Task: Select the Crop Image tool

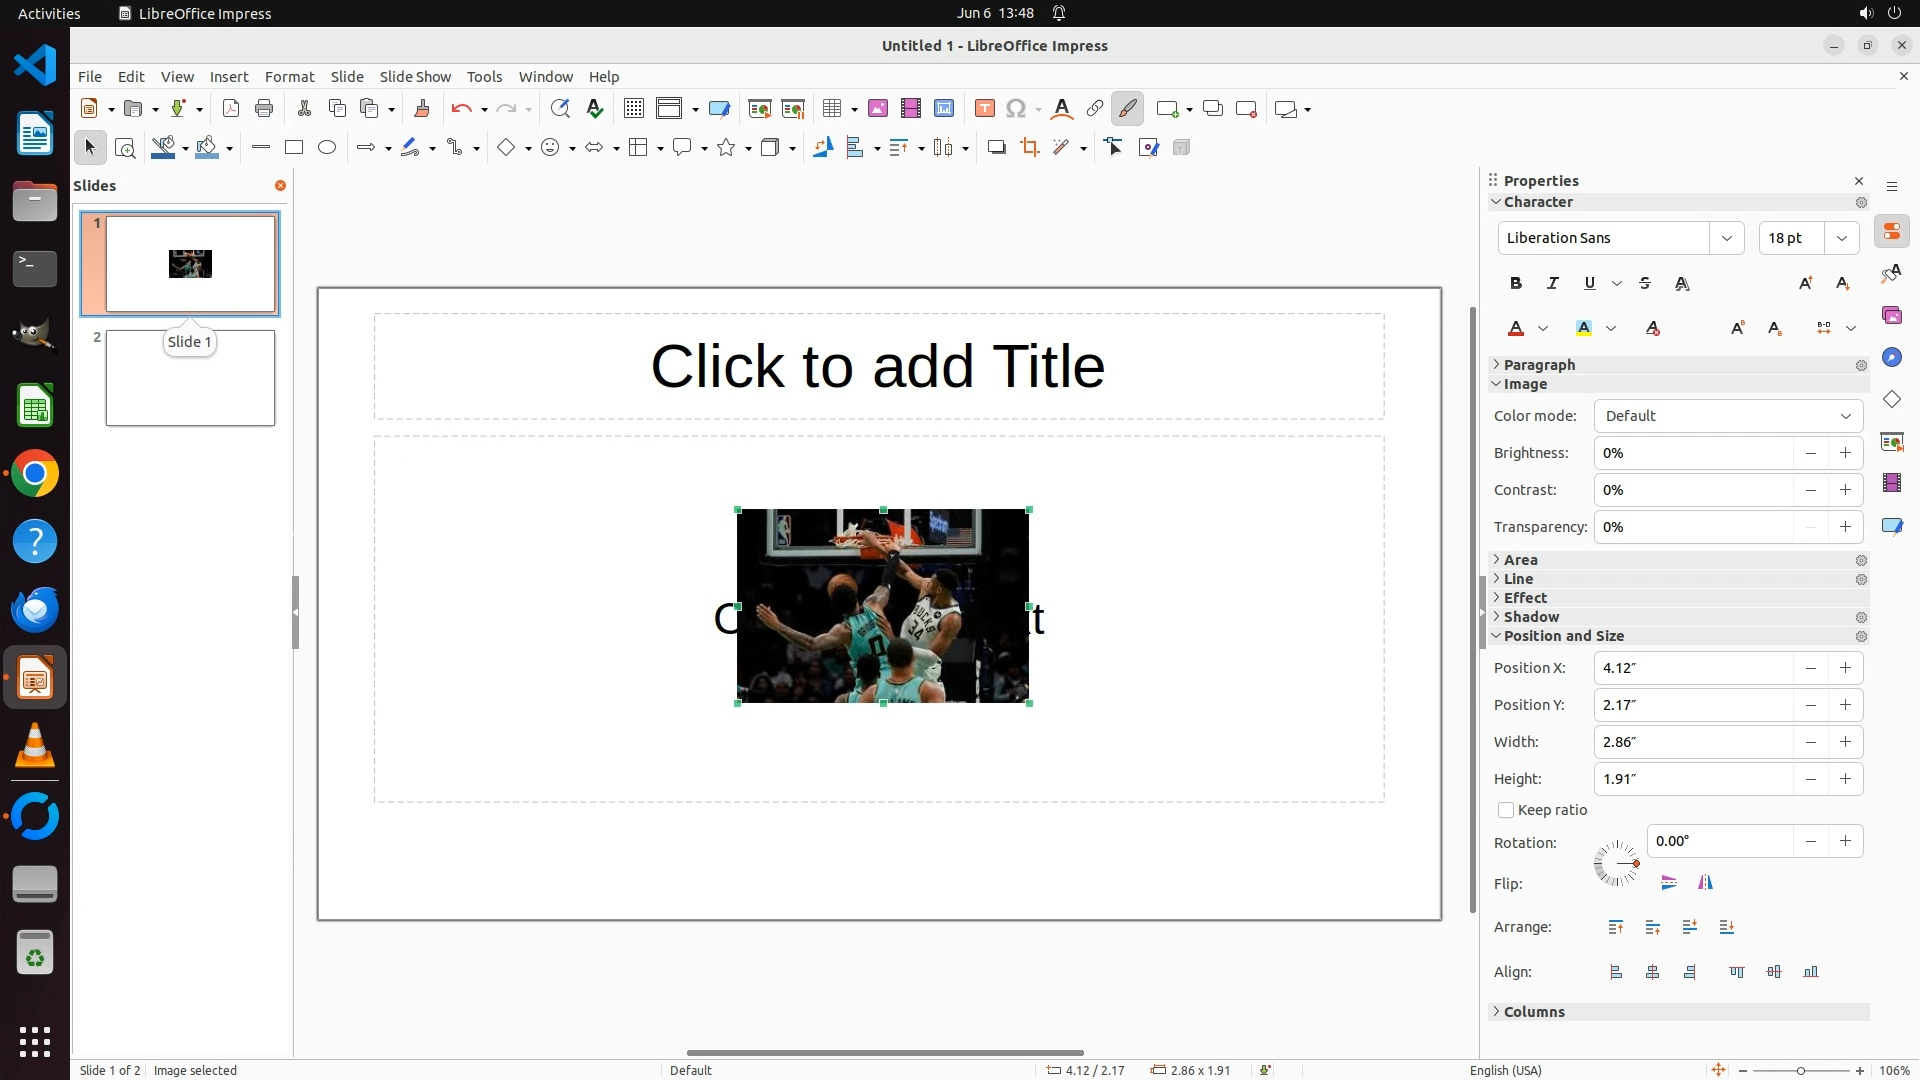Action: (1029, 148)
